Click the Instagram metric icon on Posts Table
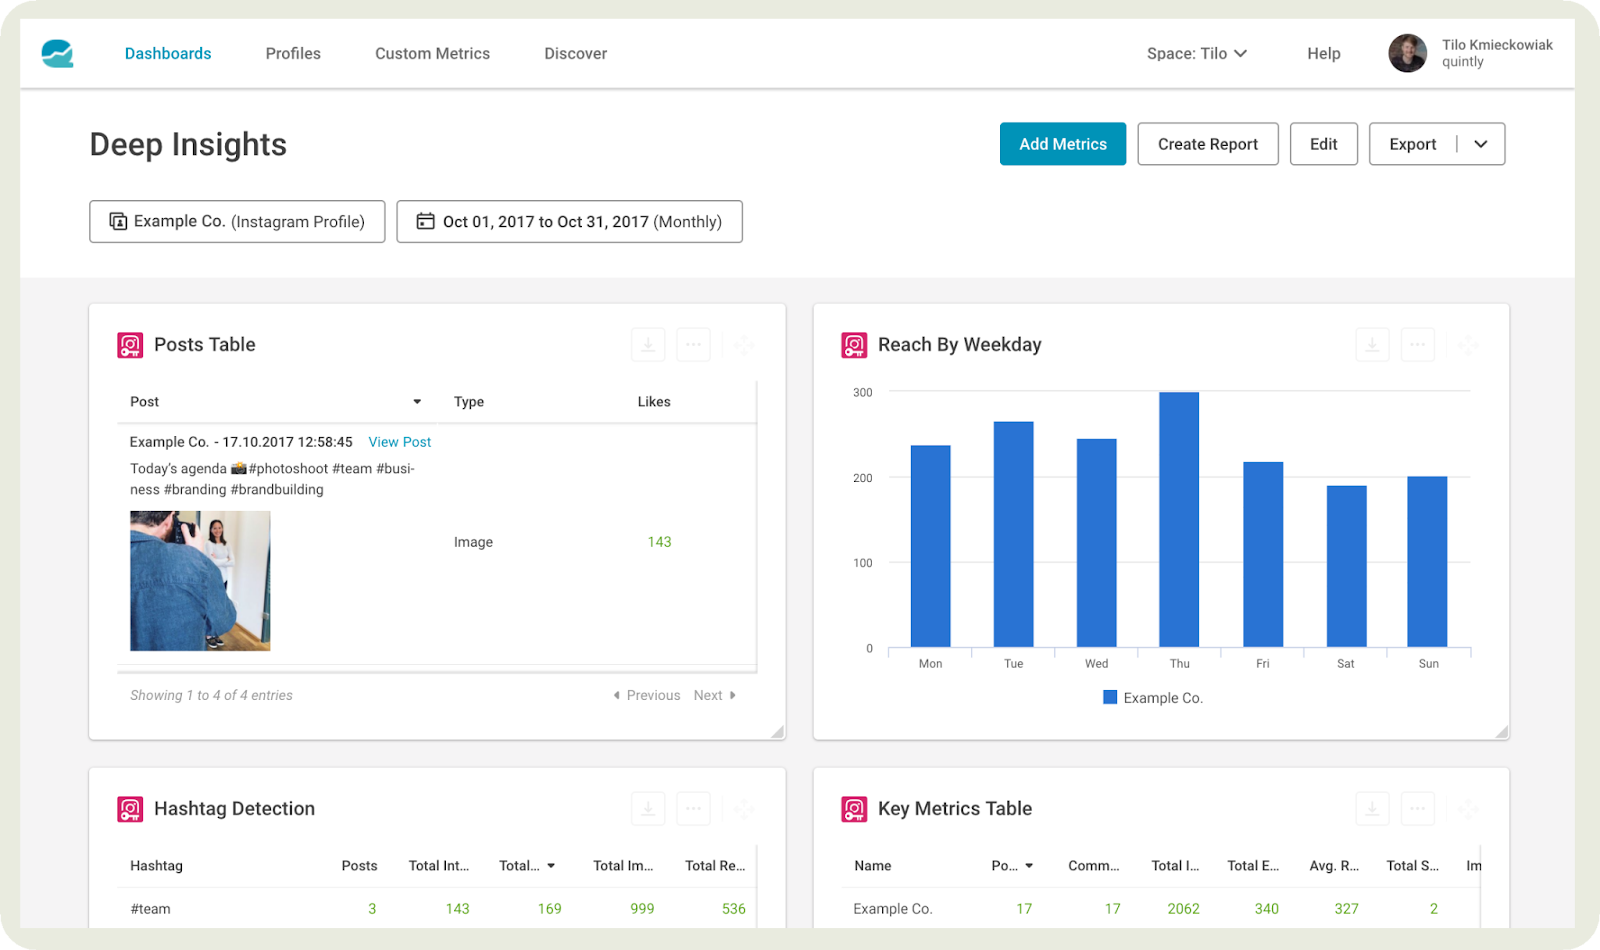The width and height of the screenshot is (1600, 950). pyautogui.click(x=130, y=344)
